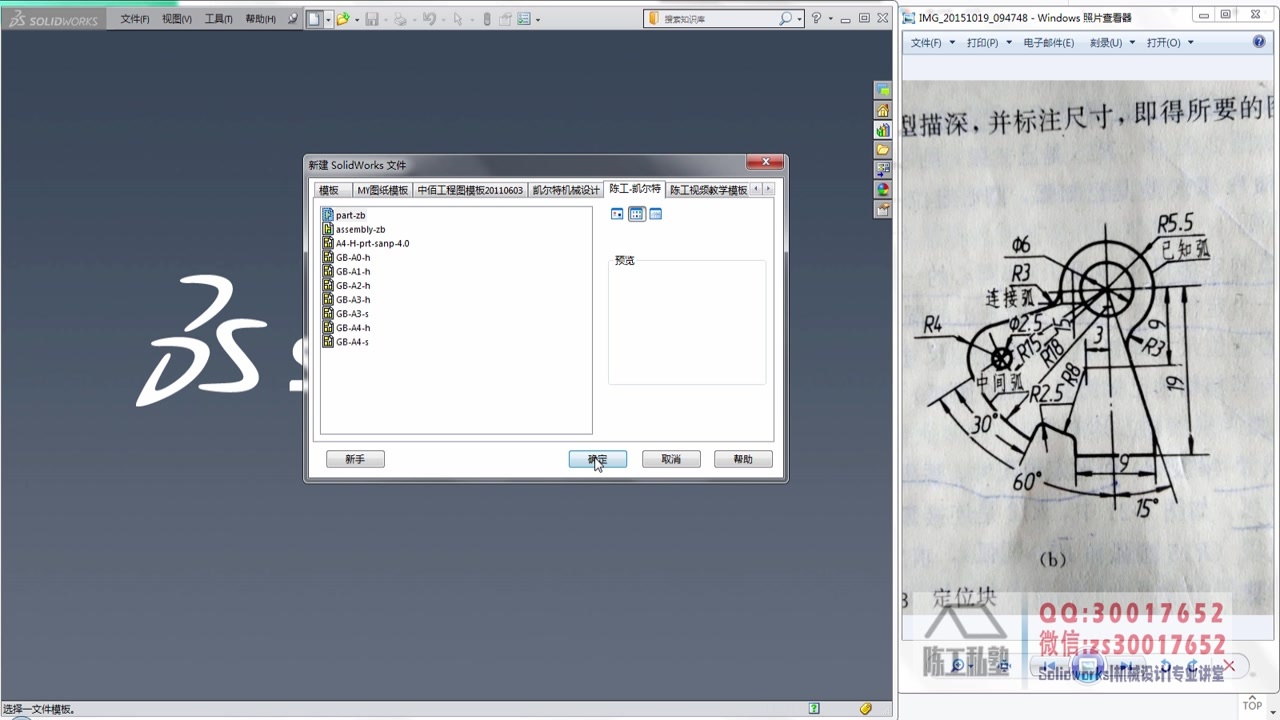Click the Select cursor tool icon
Screen dimensions: 1280x720
457,19
